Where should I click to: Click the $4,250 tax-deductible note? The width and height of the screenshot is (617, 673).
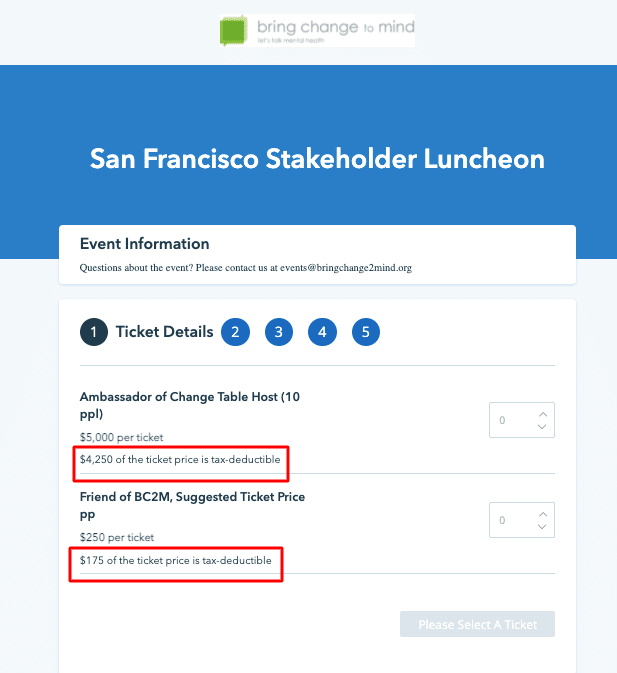tap(180, 460)
